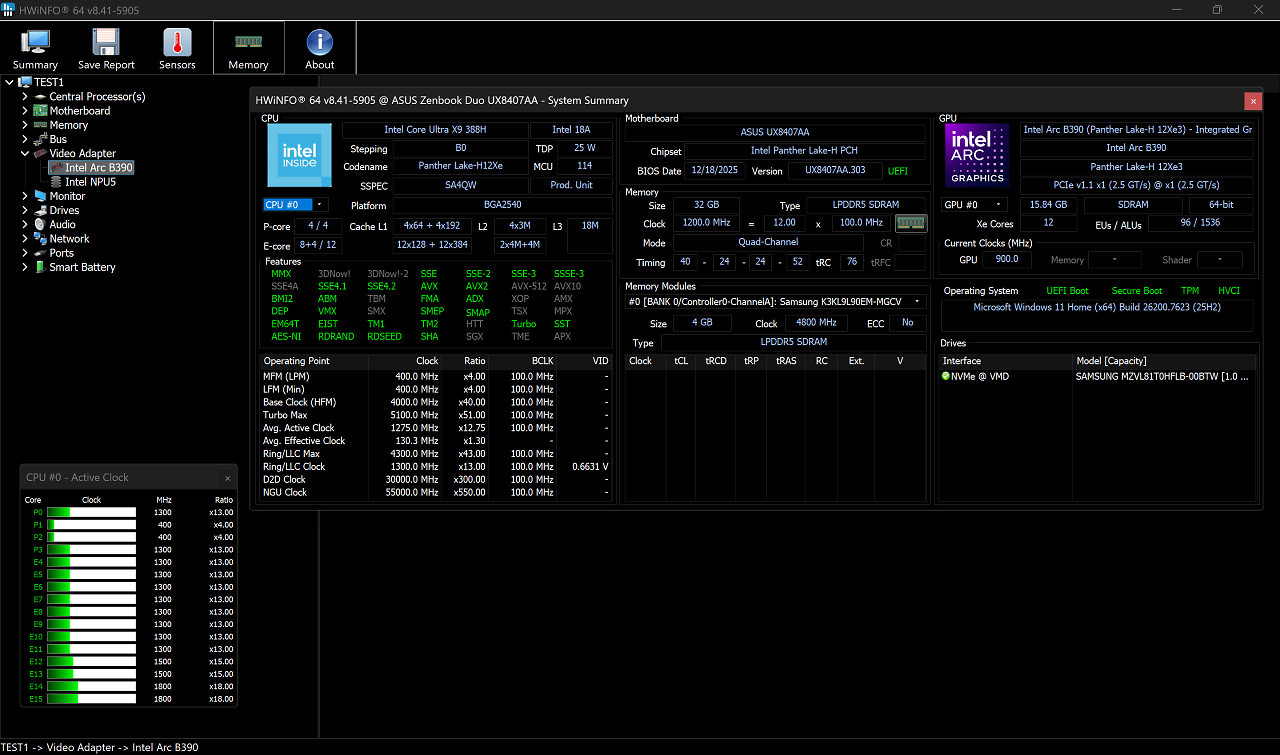Collapse the Video Adapter tree node

(25, 154)
